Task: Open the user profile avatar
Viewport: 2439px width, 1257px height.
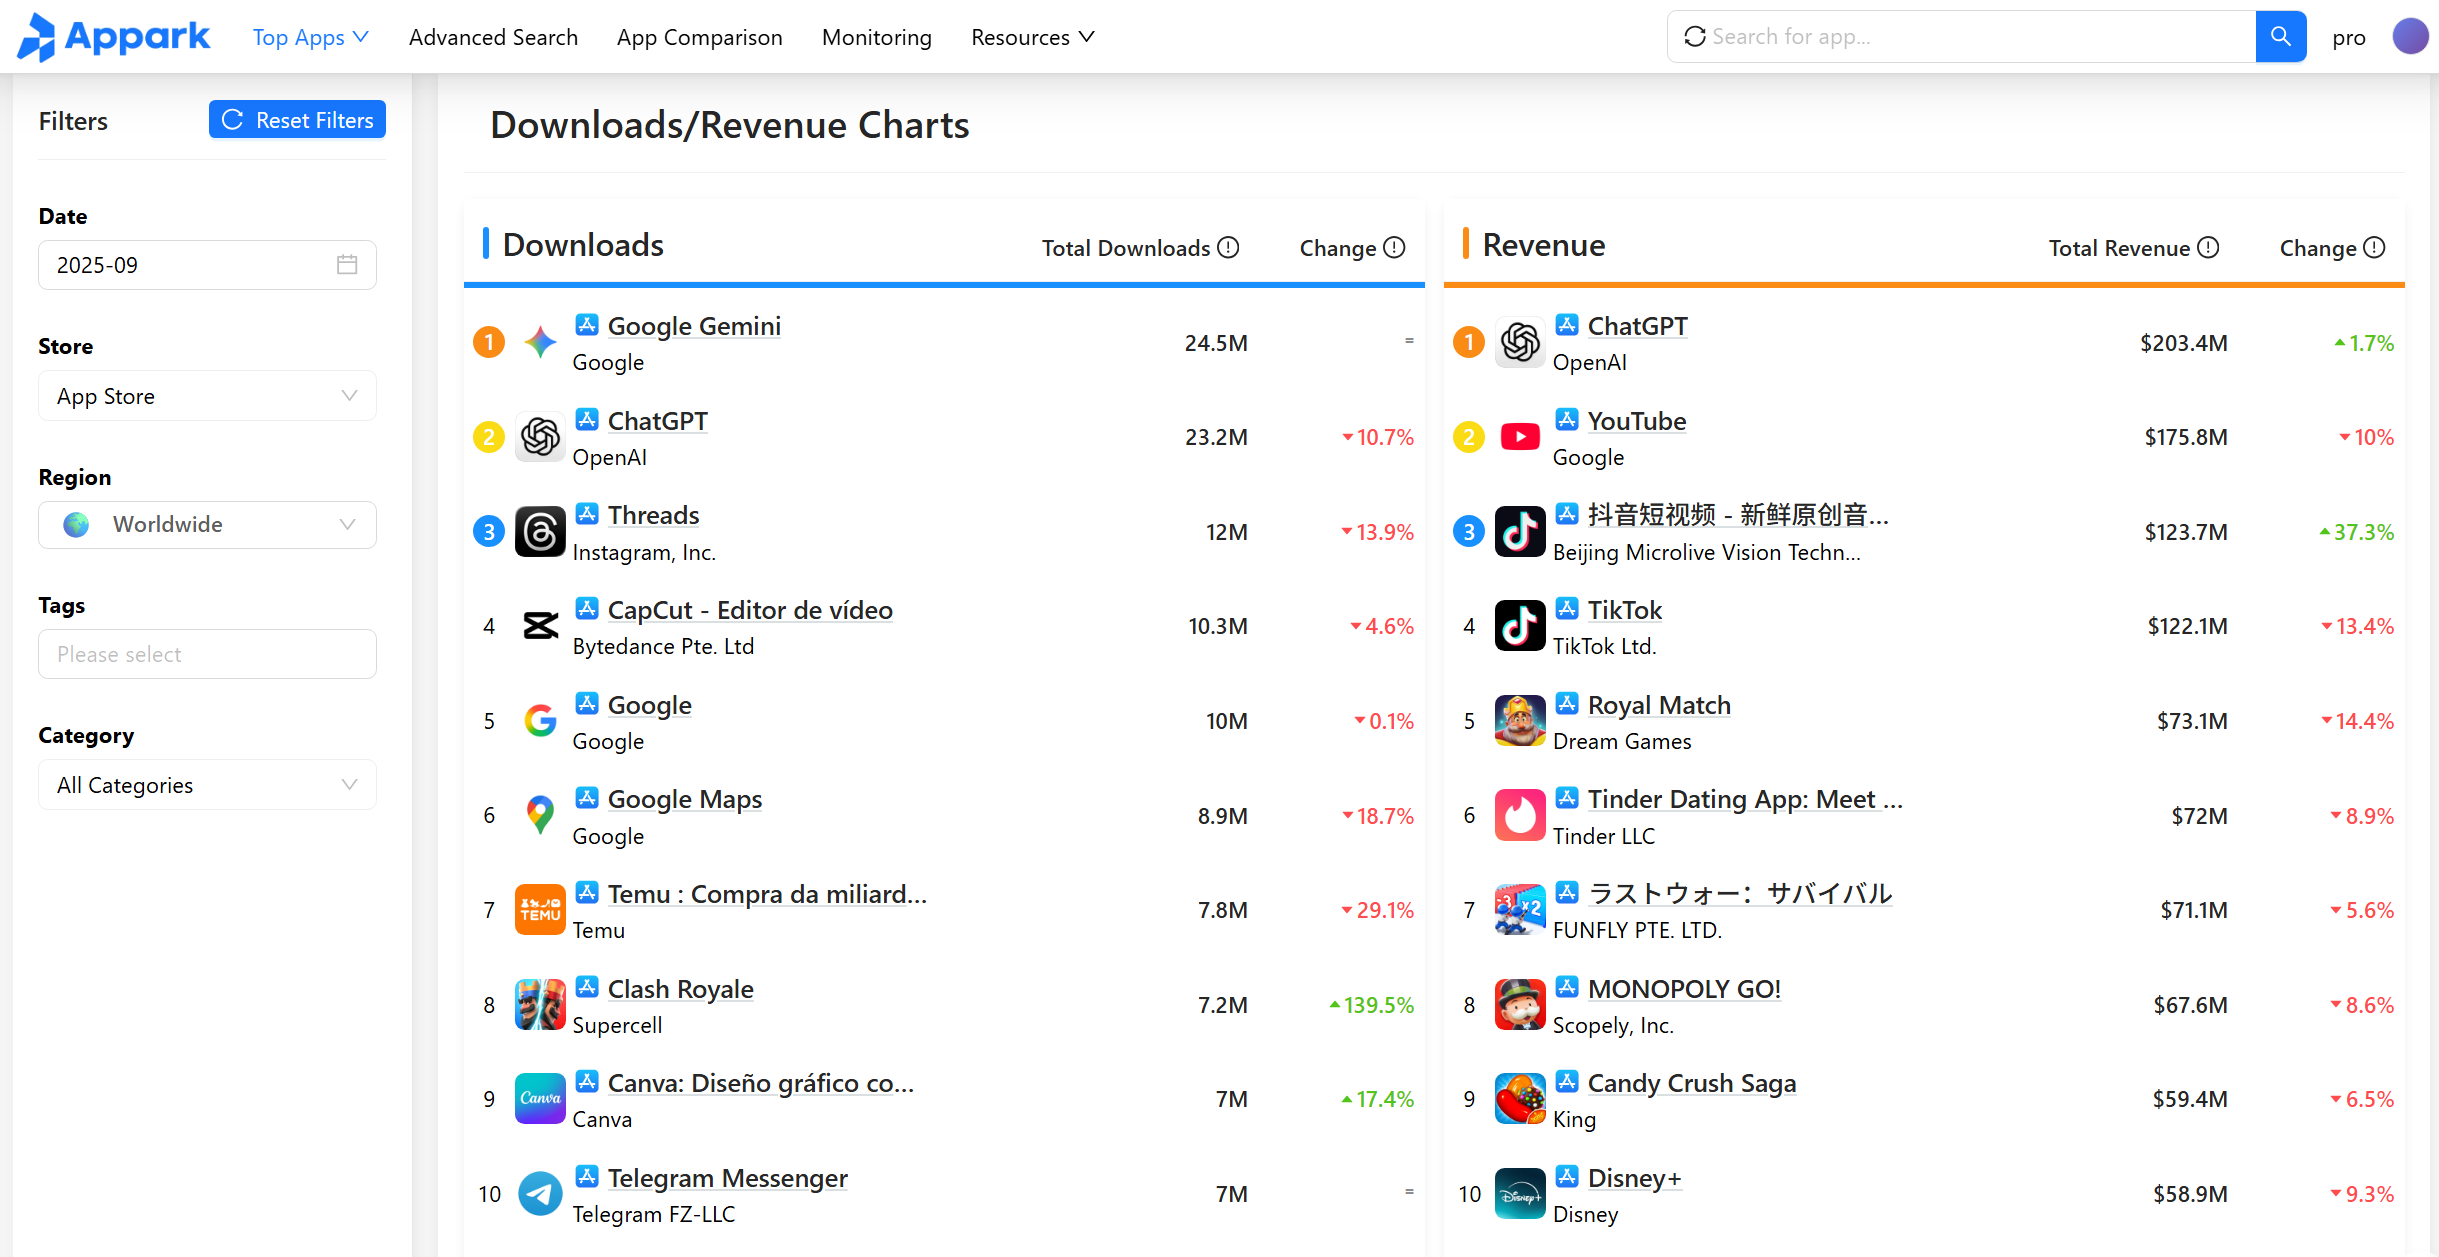Action: pyautogui.click(x=2410, y=37)
